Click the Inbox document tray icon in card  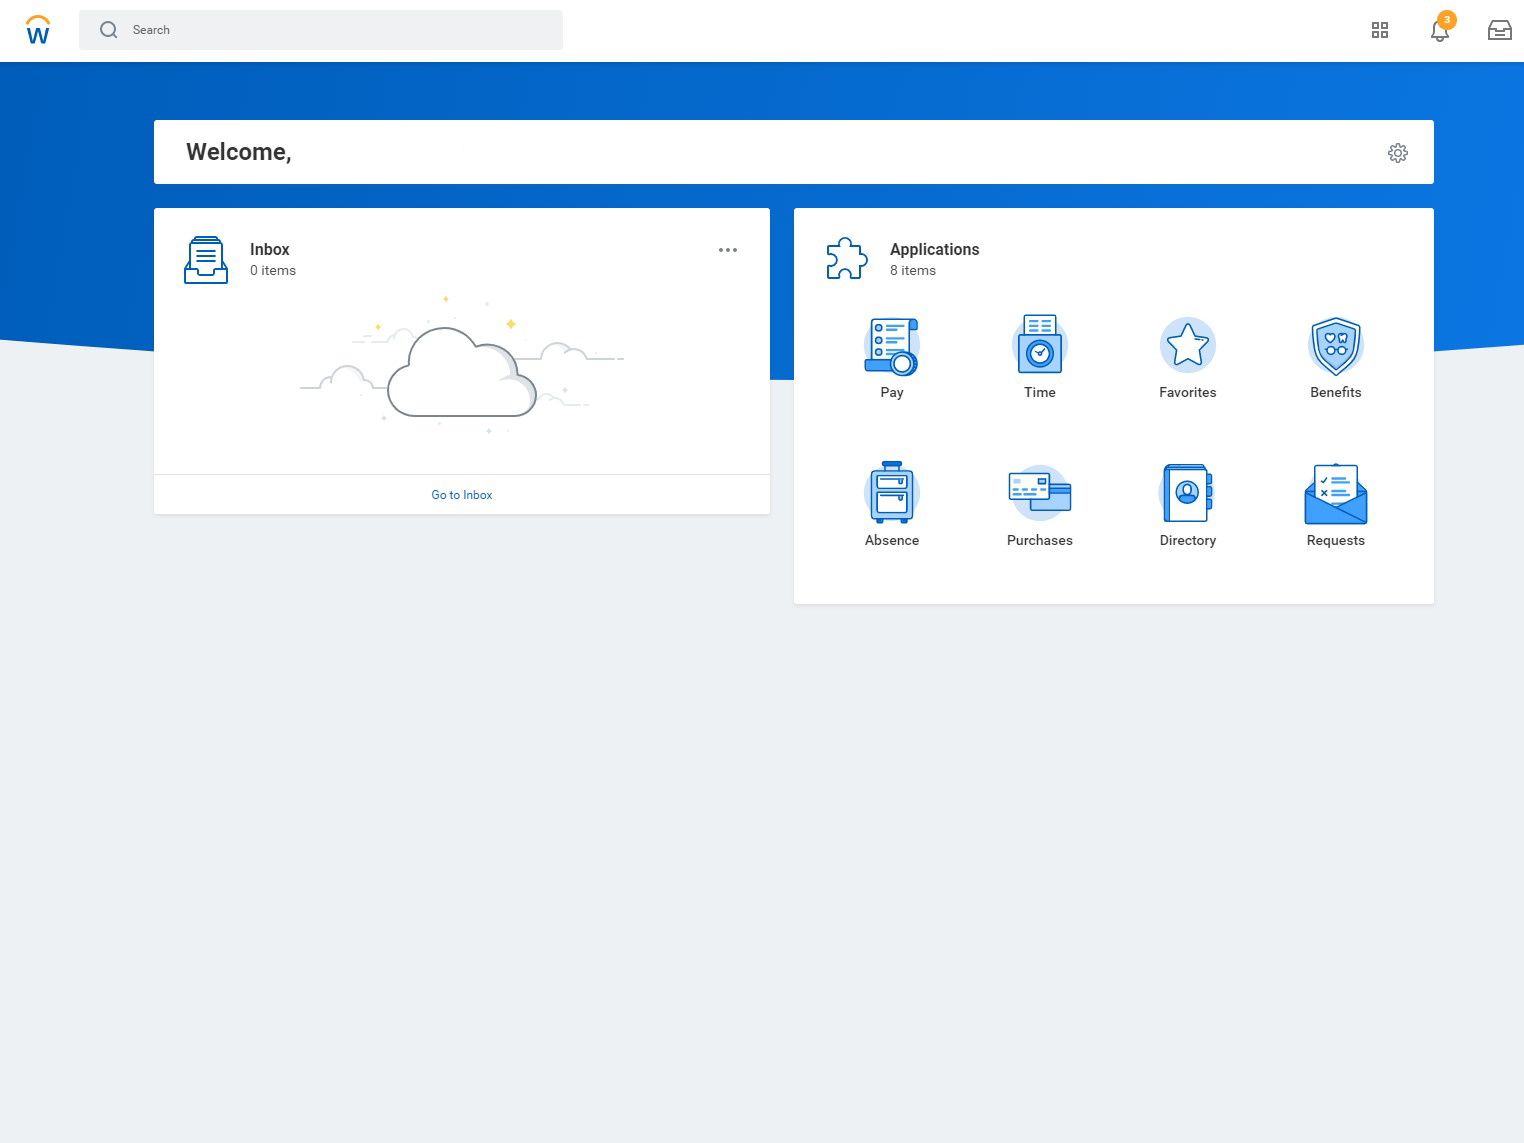(206, 260)
